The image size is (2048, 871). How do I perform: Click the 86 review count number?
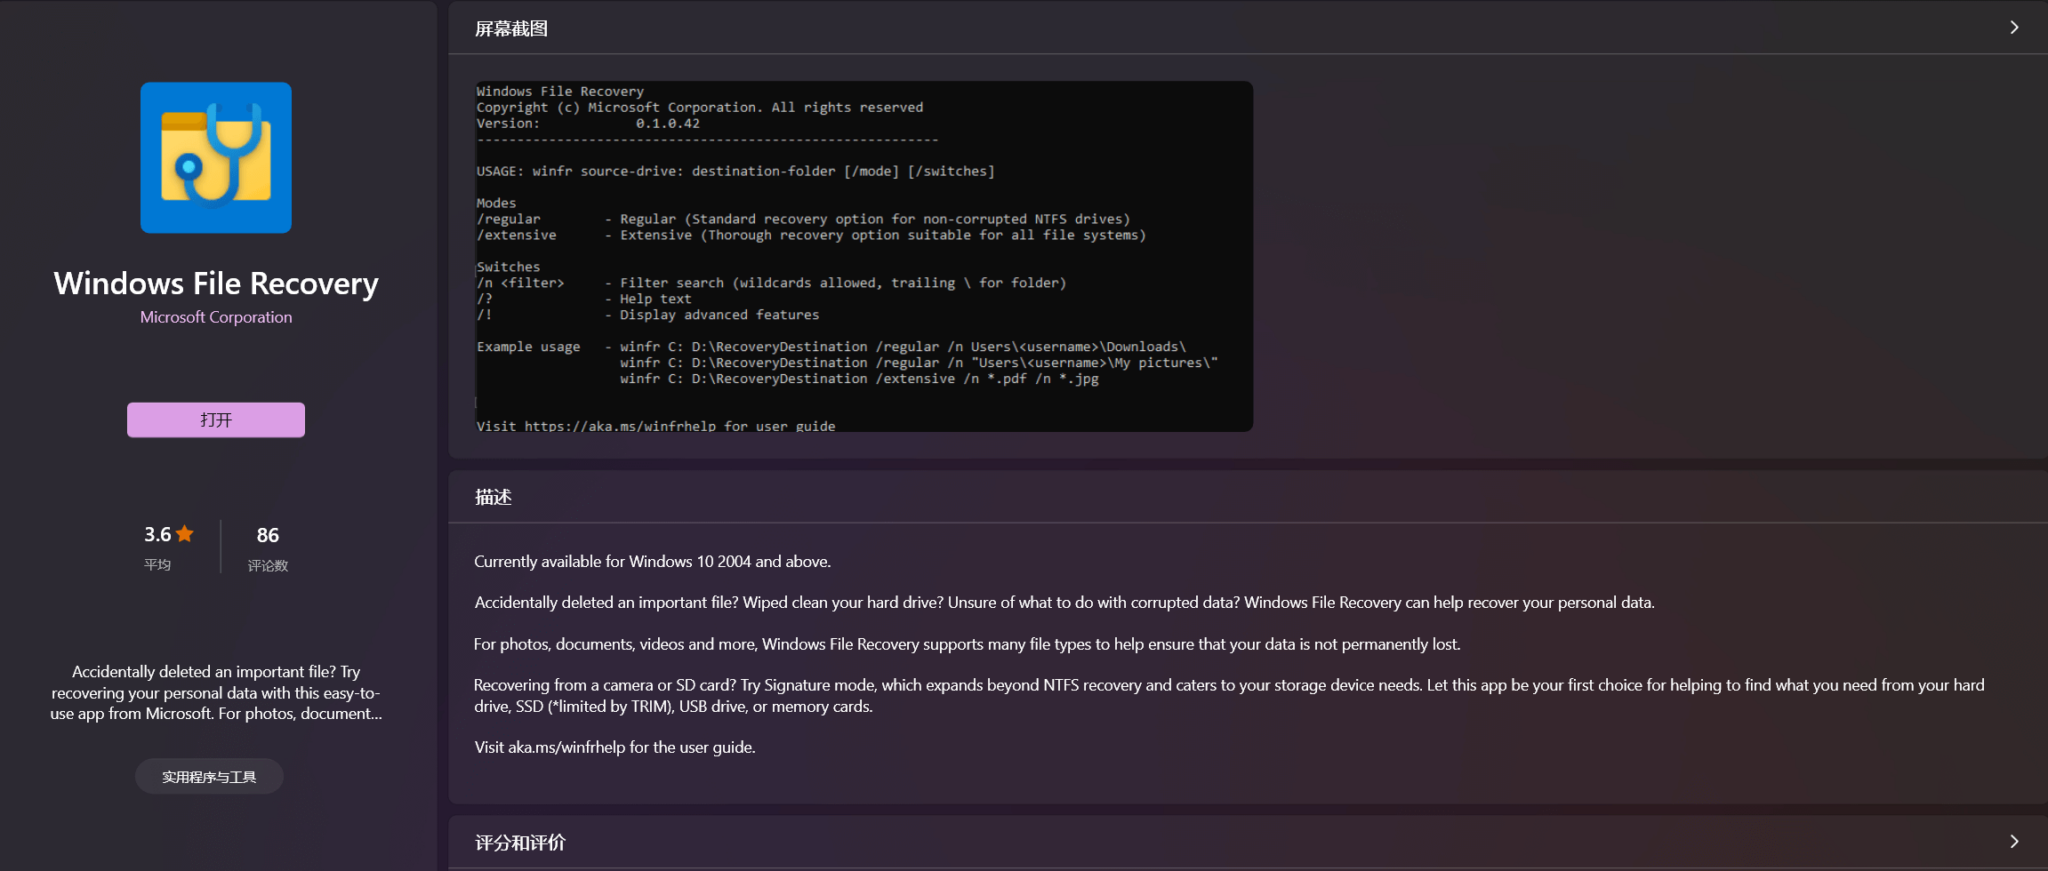pos(268,535)
